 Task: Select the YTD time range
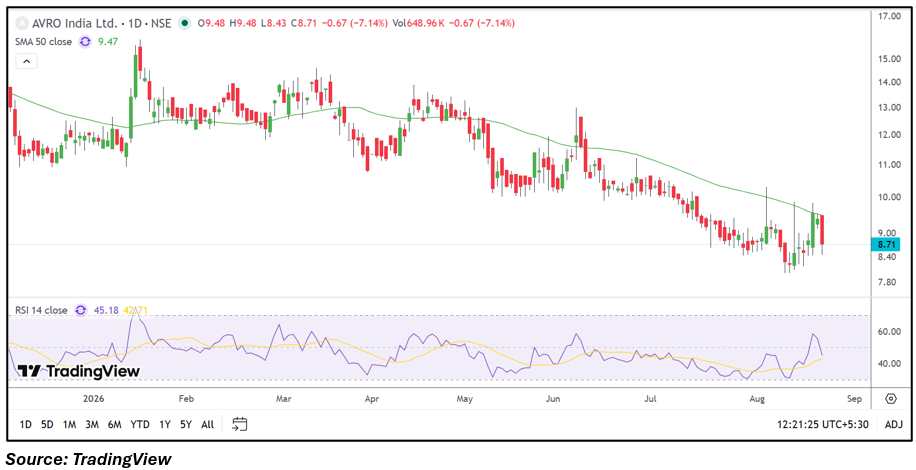(140, 424)
